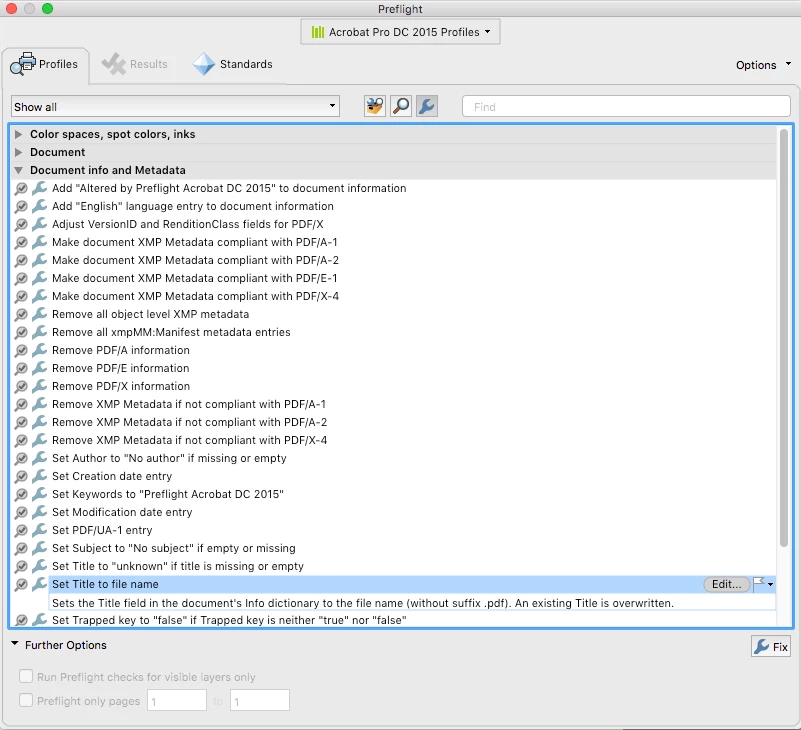Screen dimensions: 801x730
Task: Click wrench icon beside Remove PDF/X information
Action: pyautogui.click(x=39, y=386)
